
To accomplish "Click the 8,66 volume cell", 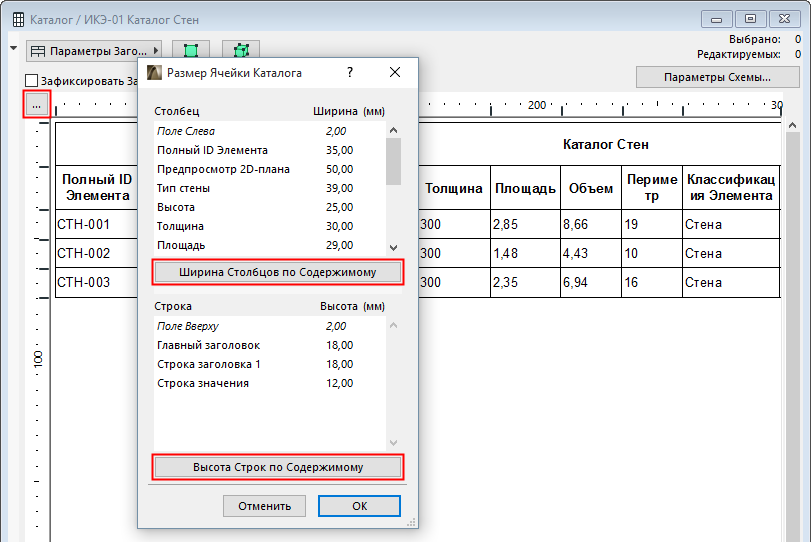I will [591, 224].
